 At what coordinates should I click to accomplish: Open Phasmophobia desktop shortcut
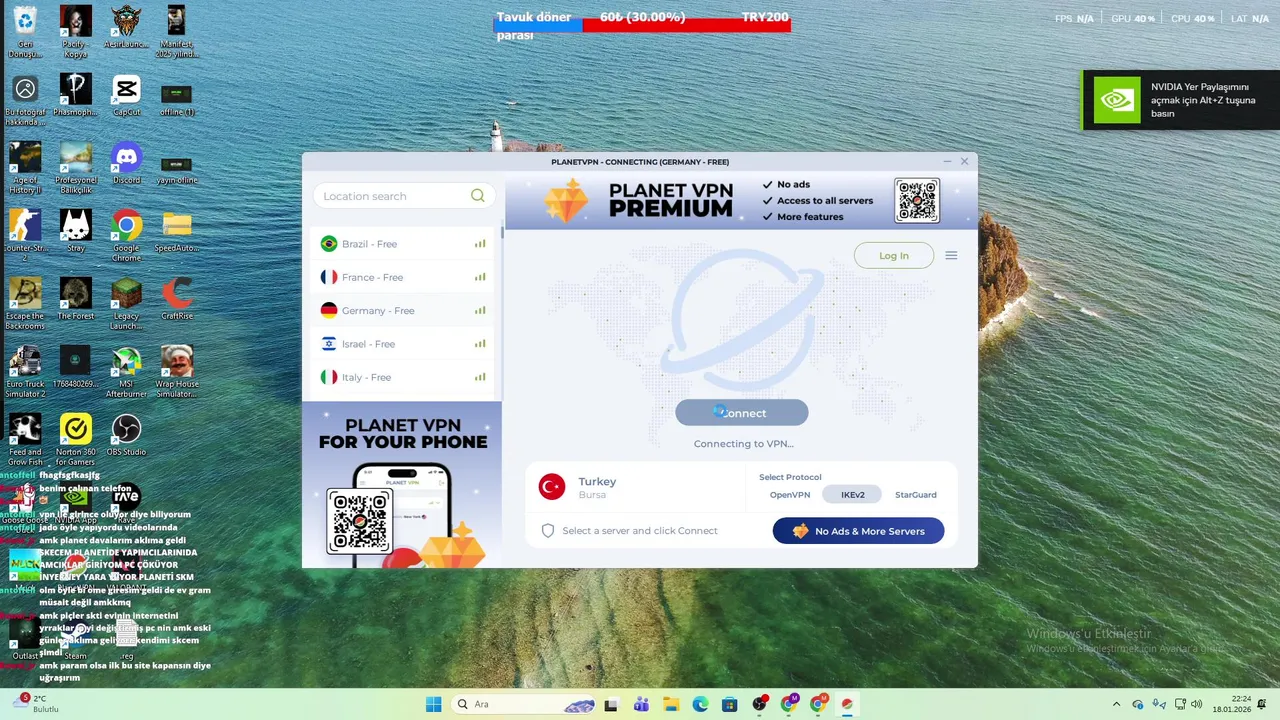[x=76, y=96]
